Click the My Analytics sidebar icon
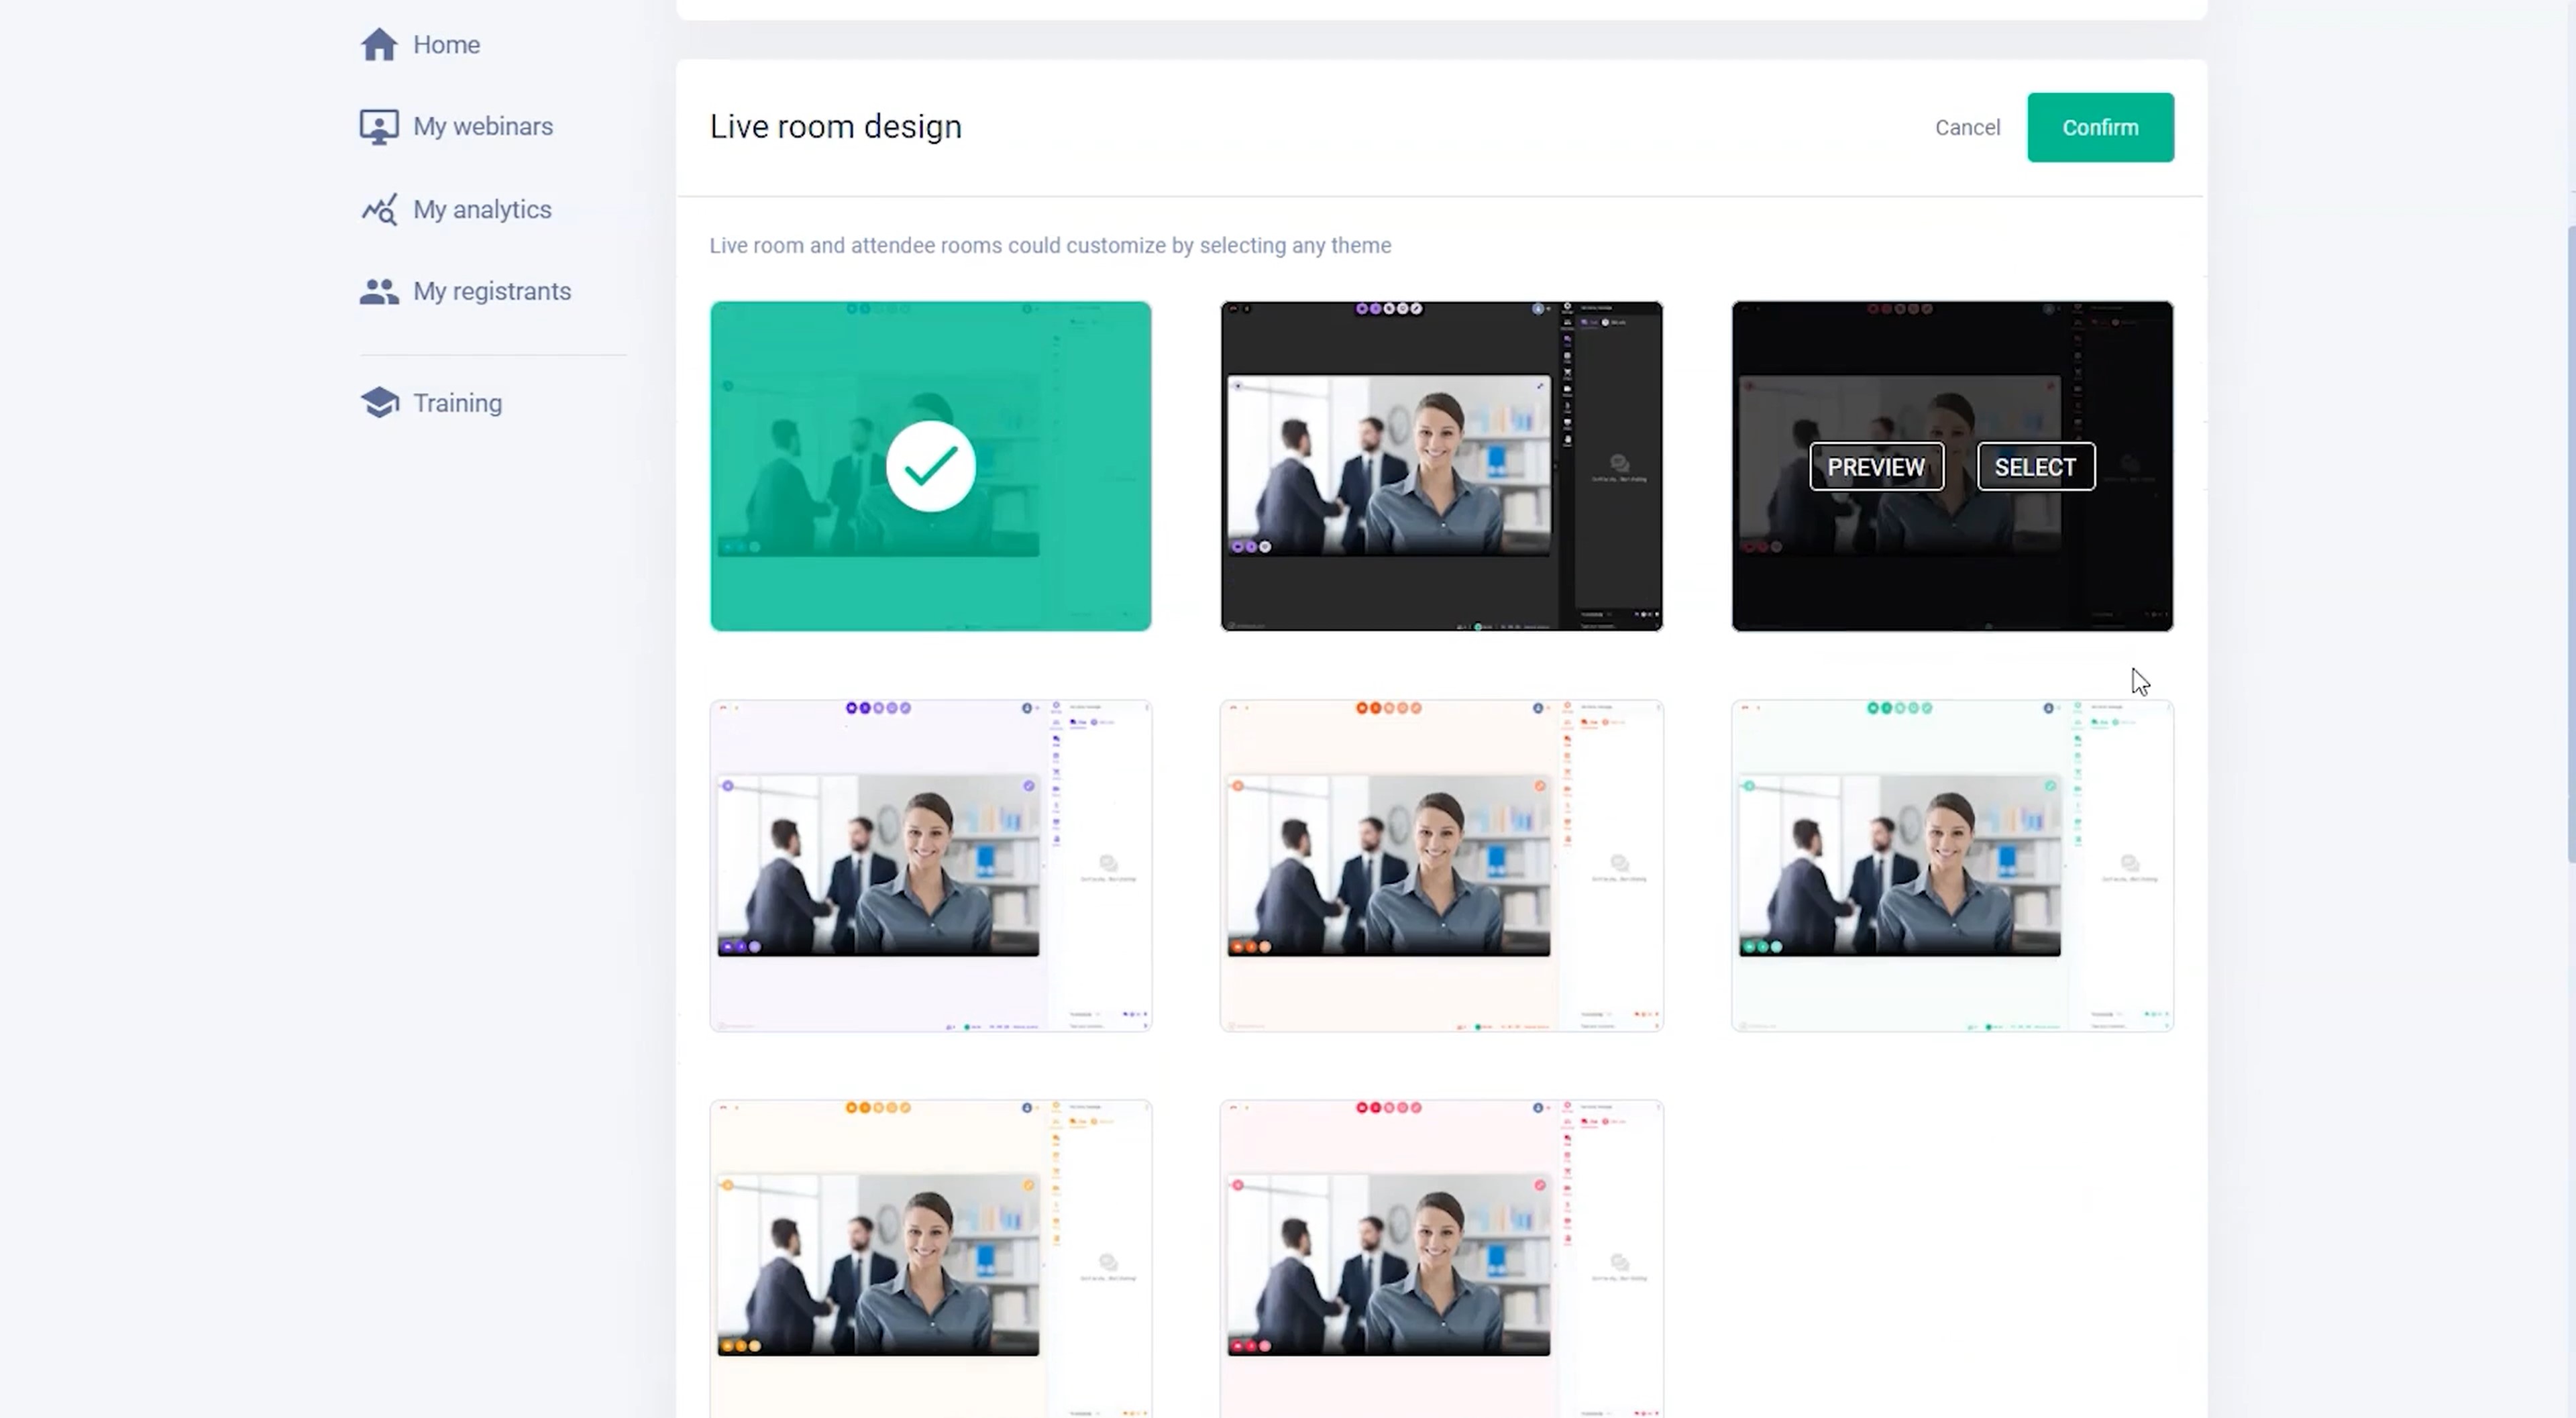Screen dimensions: 2576x1418 click(377, 209)
